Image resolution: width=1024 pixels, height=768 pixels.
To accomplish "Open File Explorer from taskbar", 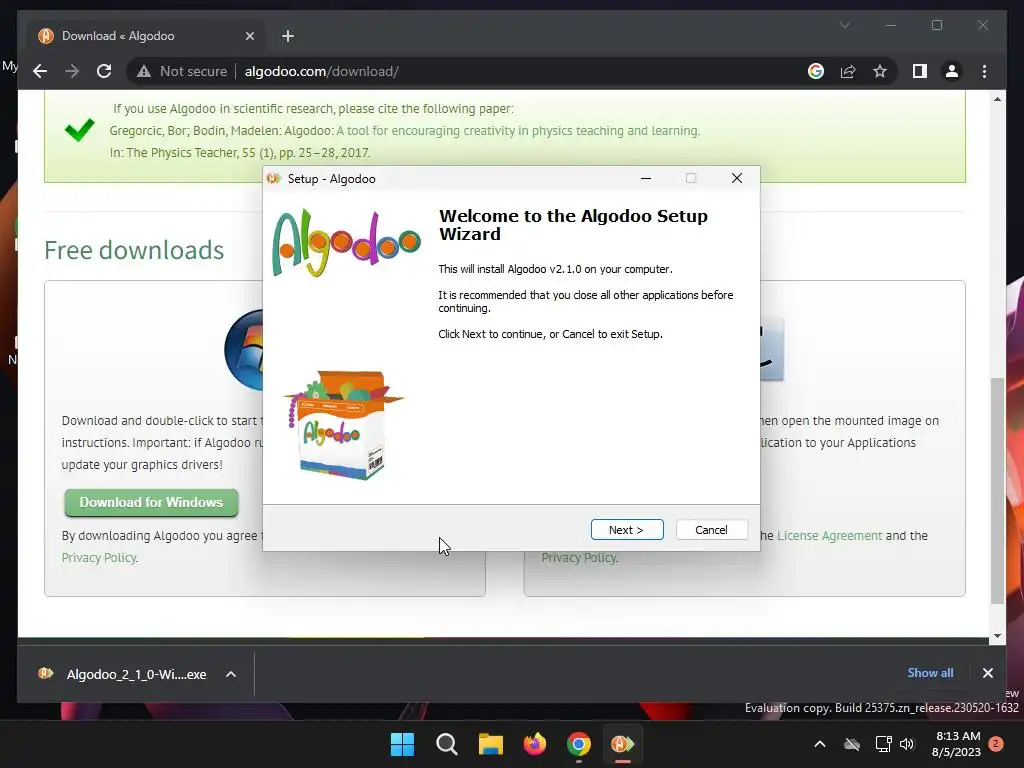I will click(490, 744).
